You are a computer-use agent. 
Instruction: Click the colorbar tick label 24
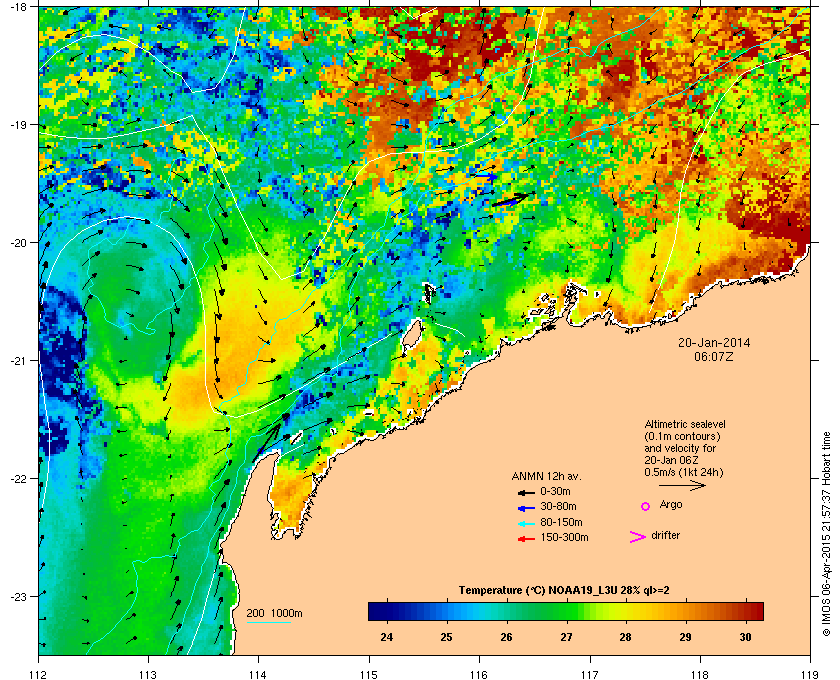(x=386, y=637)
